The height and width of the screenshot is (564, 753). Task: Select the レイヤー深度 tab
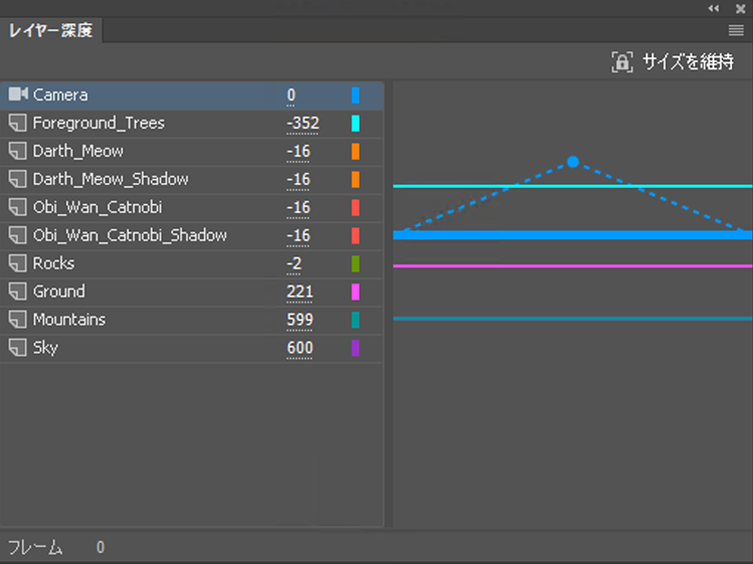[51, 30]
